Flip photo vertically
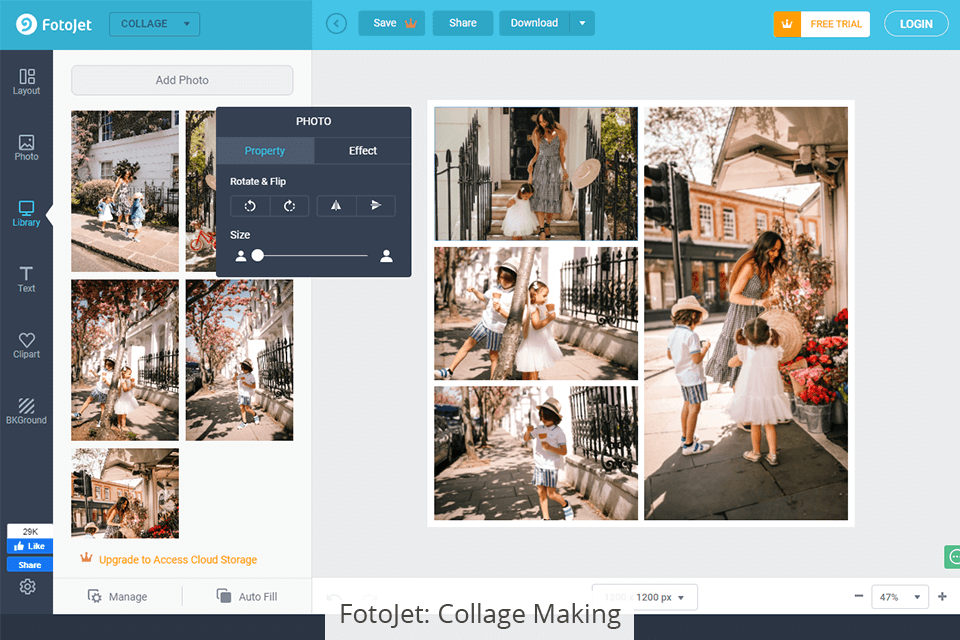The image size is (960, 640). pyautogui.click(x=376, y=206)
